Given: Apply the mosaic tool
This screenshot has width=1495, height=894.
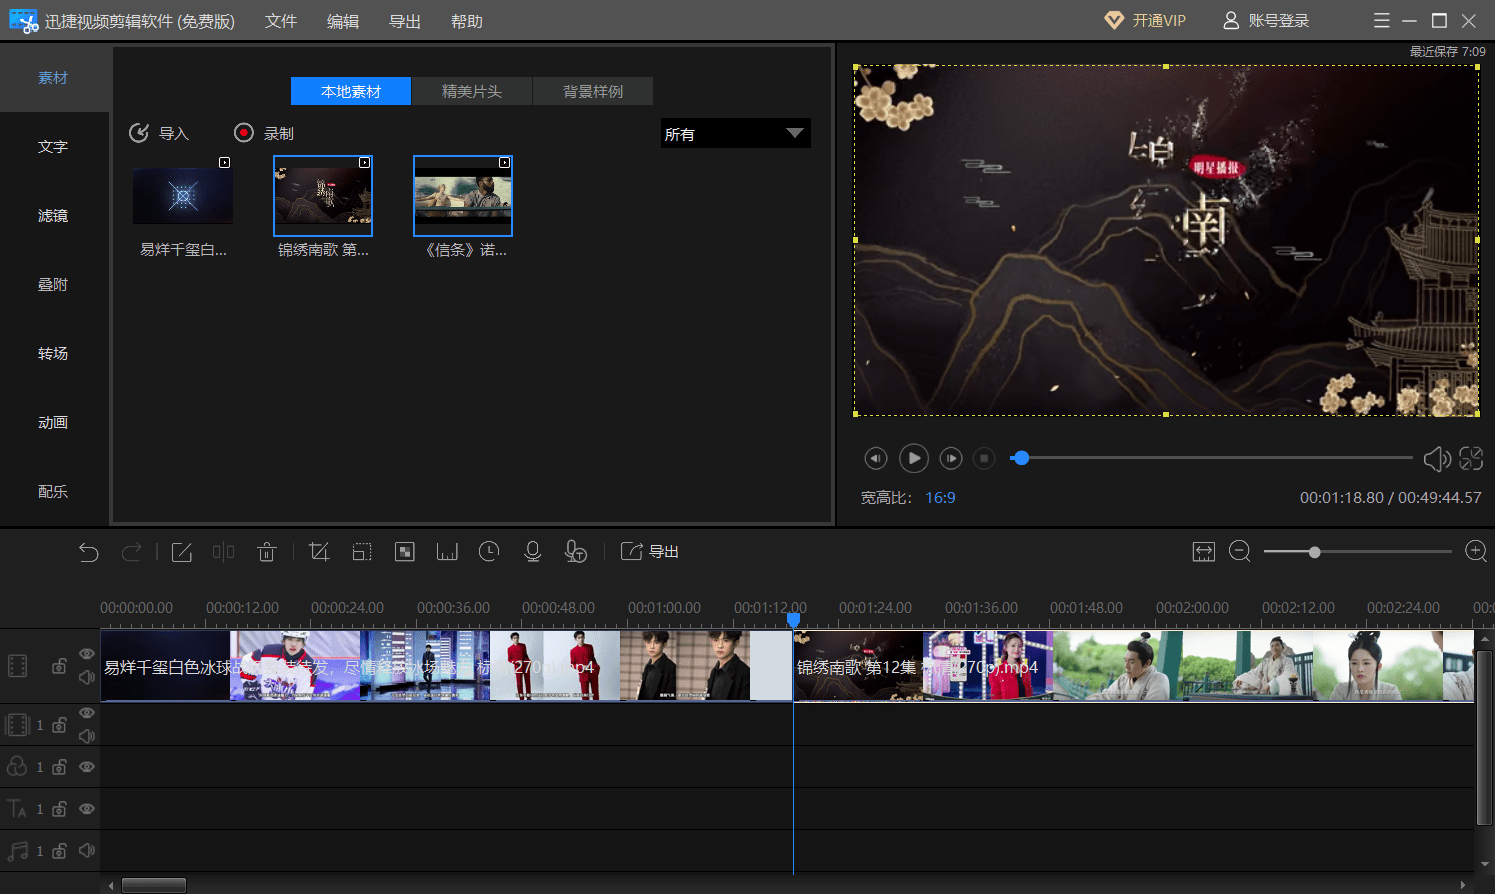Looking at the screenshot, I should [x=405, y=552].
